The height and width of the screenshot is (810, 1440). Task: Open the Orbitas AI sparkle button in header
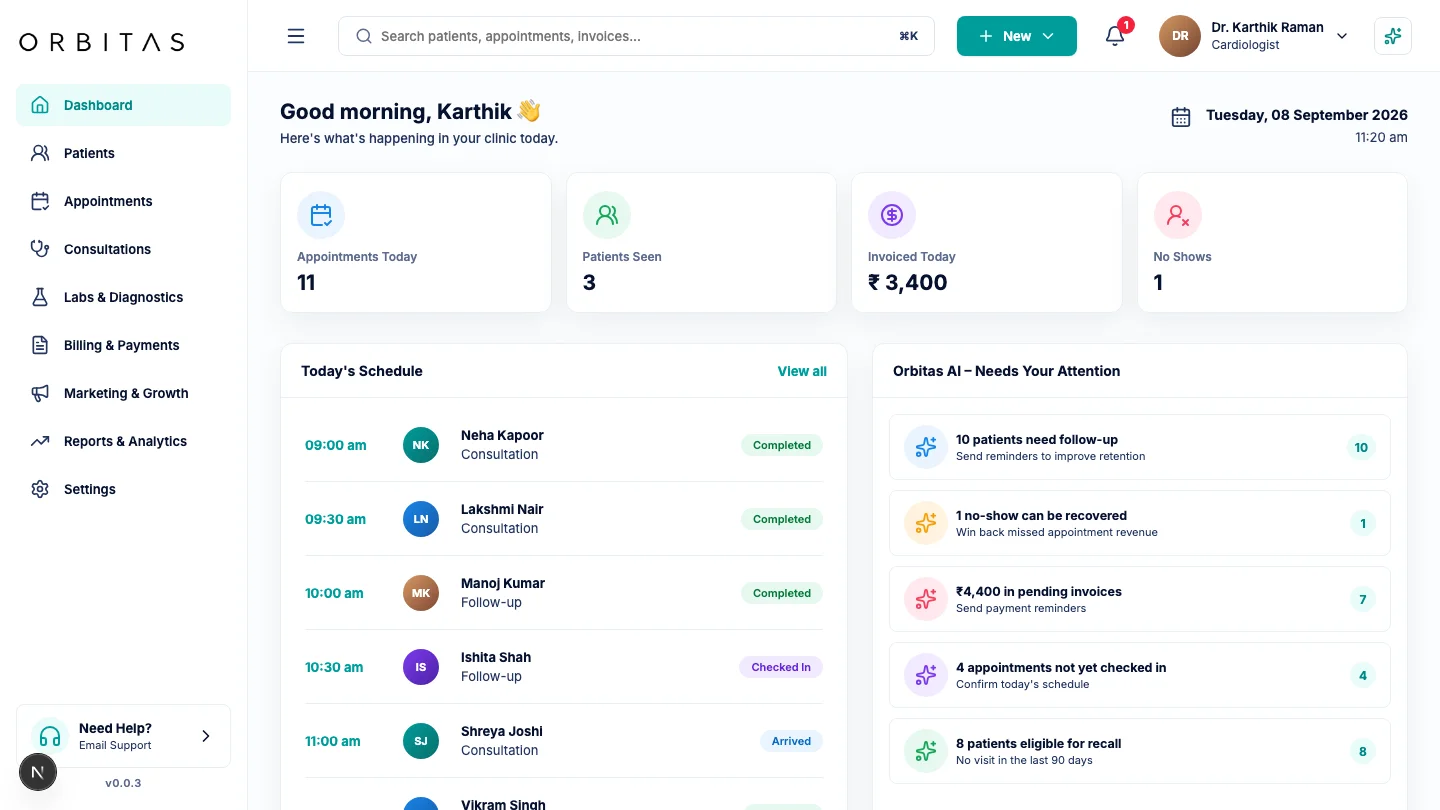1393,36
